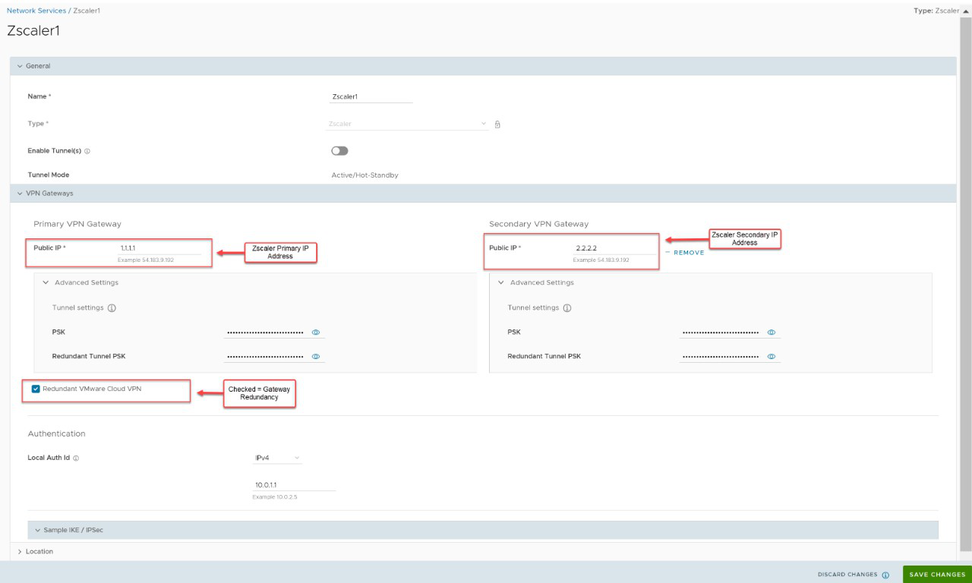Uncheck Redundant VMware Cloud VPN checkbox

(36, 389)
